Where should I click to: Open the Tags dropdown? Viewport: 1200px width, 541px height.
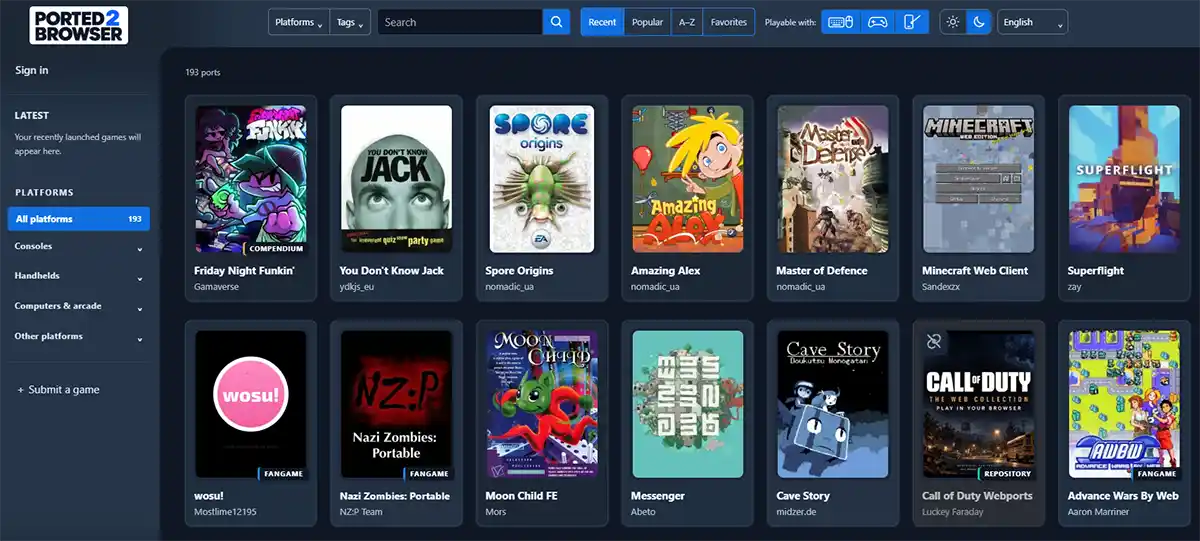click(350, 22)
